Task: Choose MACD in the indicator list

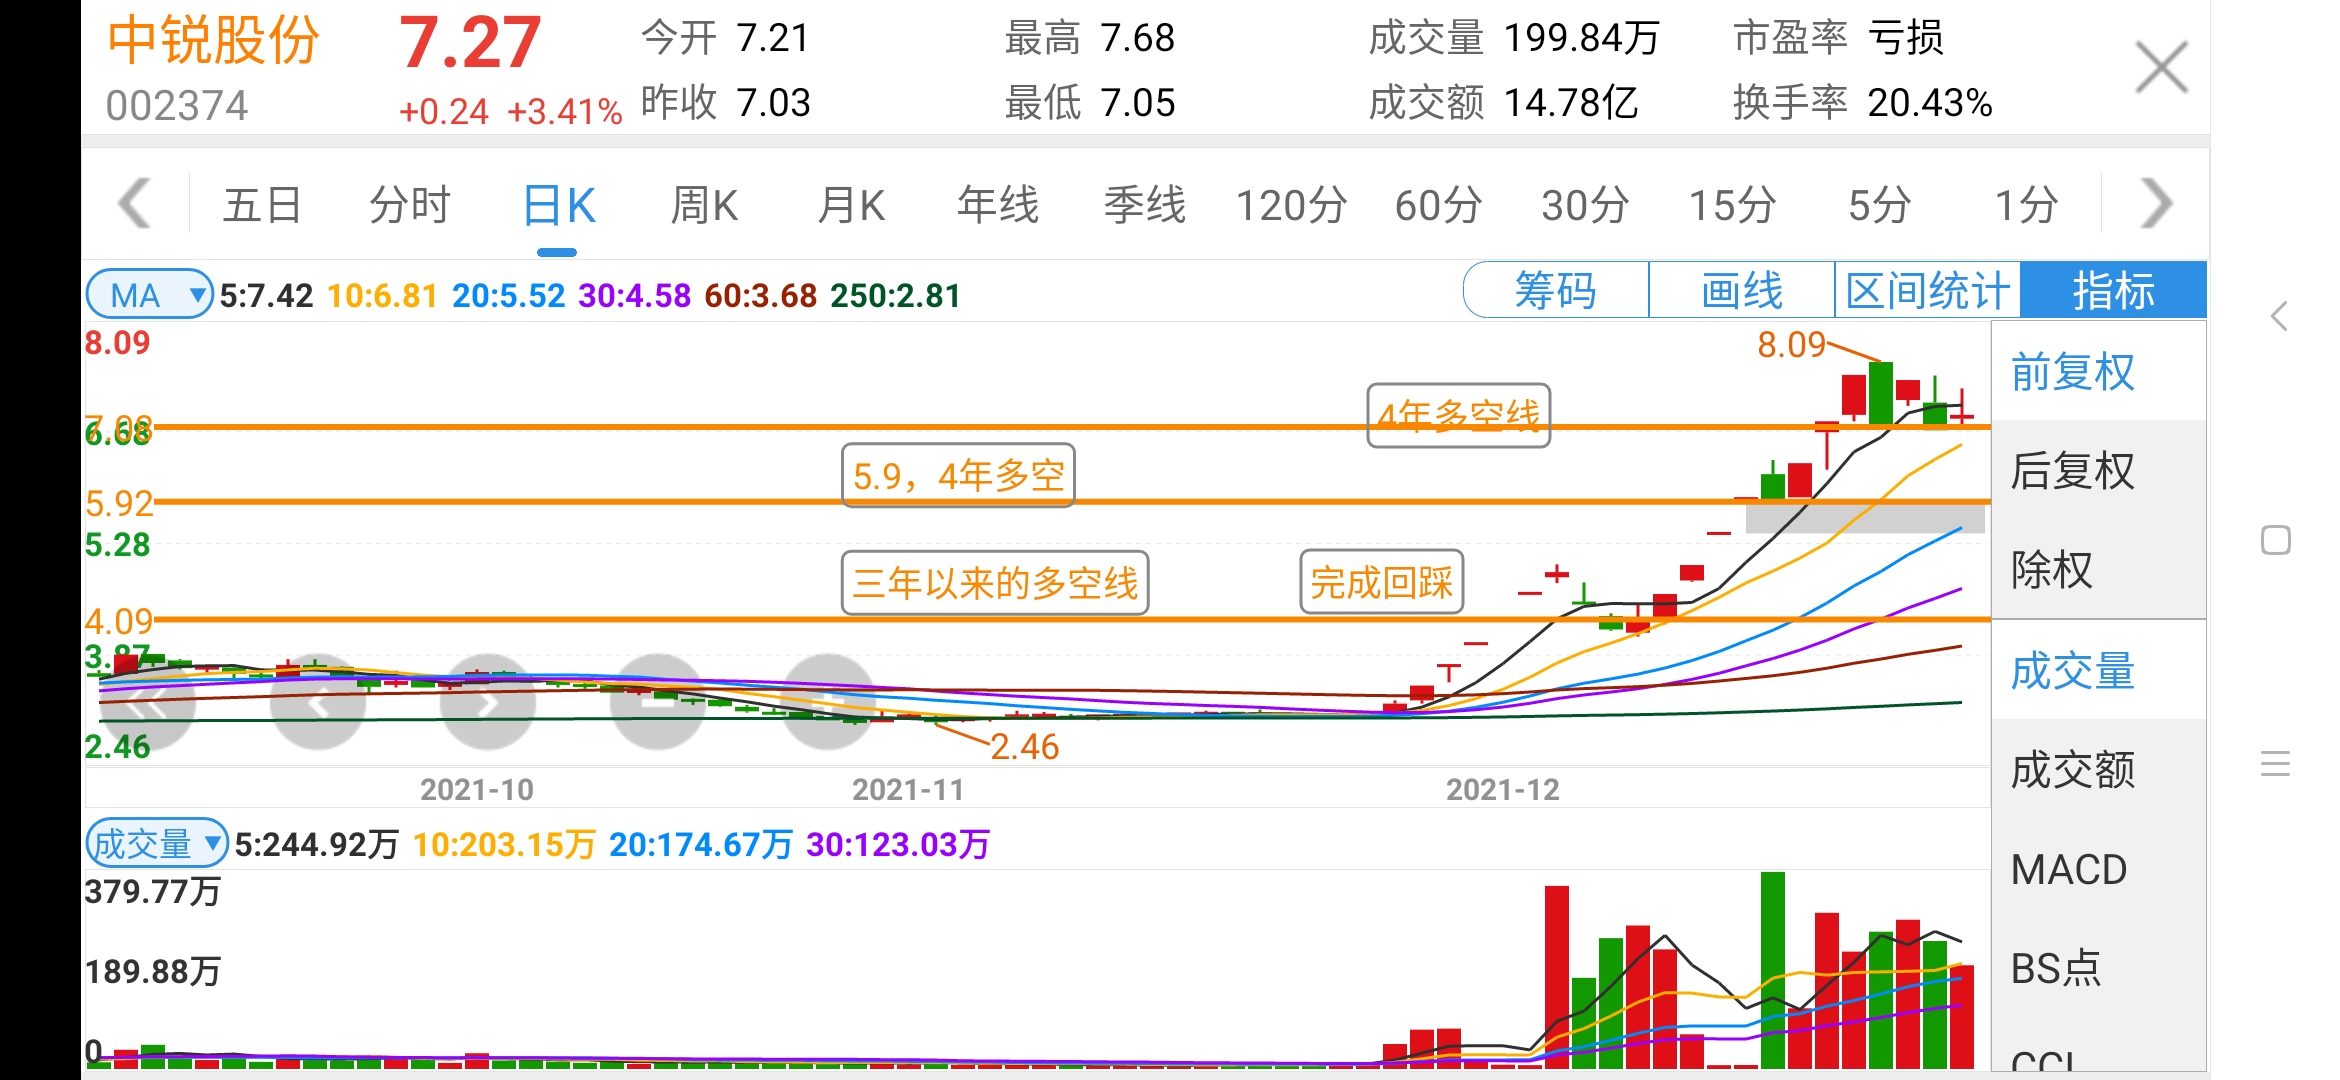Action: click(x=2099, y=869)
